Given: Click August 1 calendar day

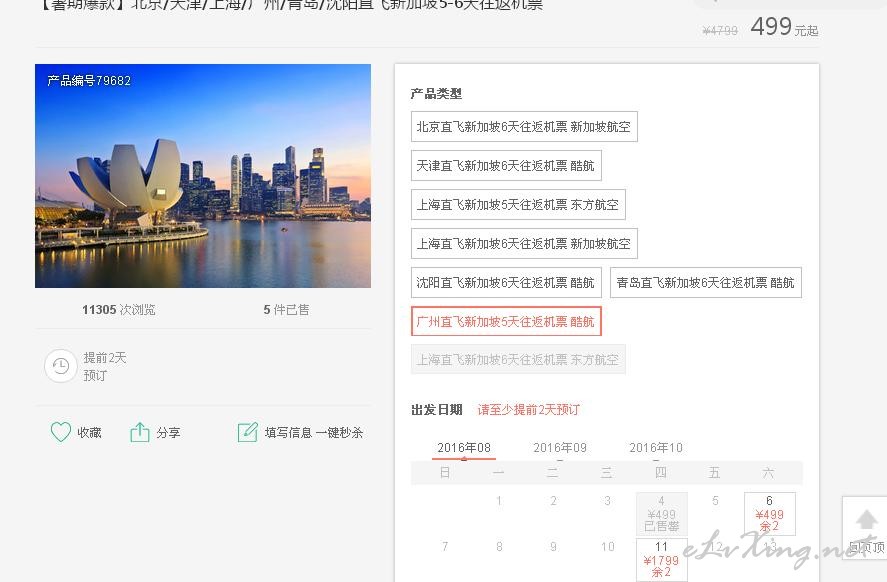Looking at the screenshot, I should pyautogui.click(x=499, y=501).
